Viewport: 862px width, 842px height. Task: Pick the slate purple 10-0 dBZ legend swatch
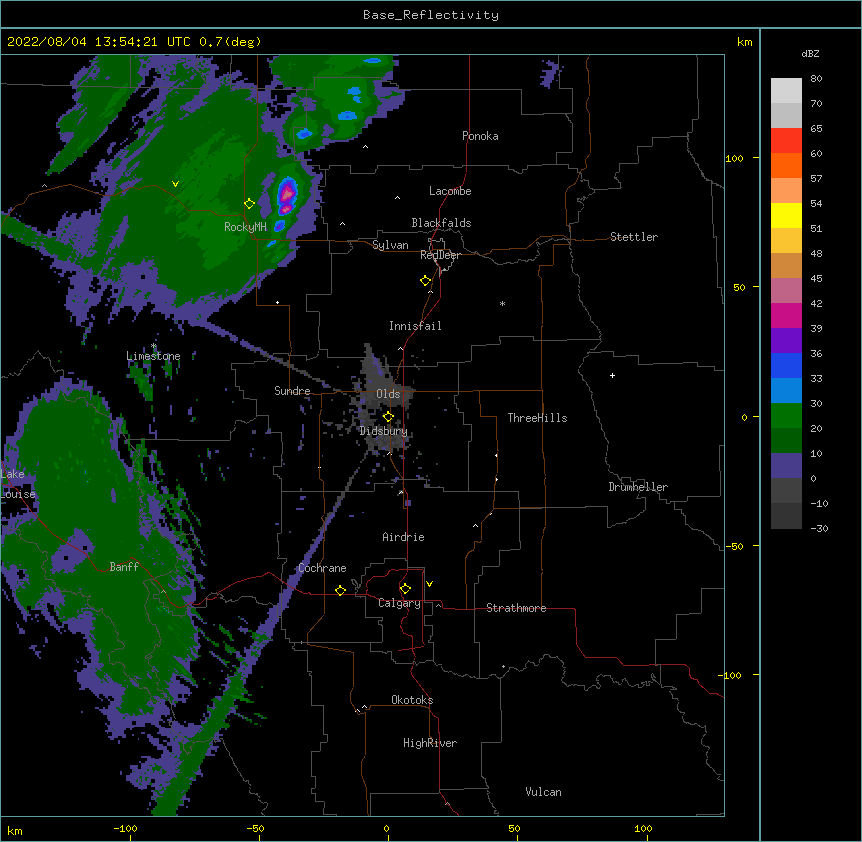click(786, 466)
